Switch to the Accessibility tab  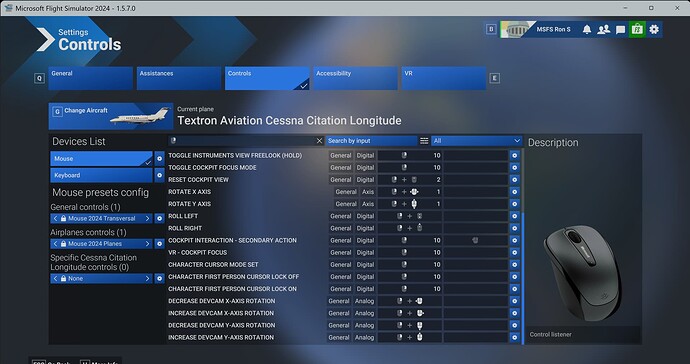click(355, 78)
